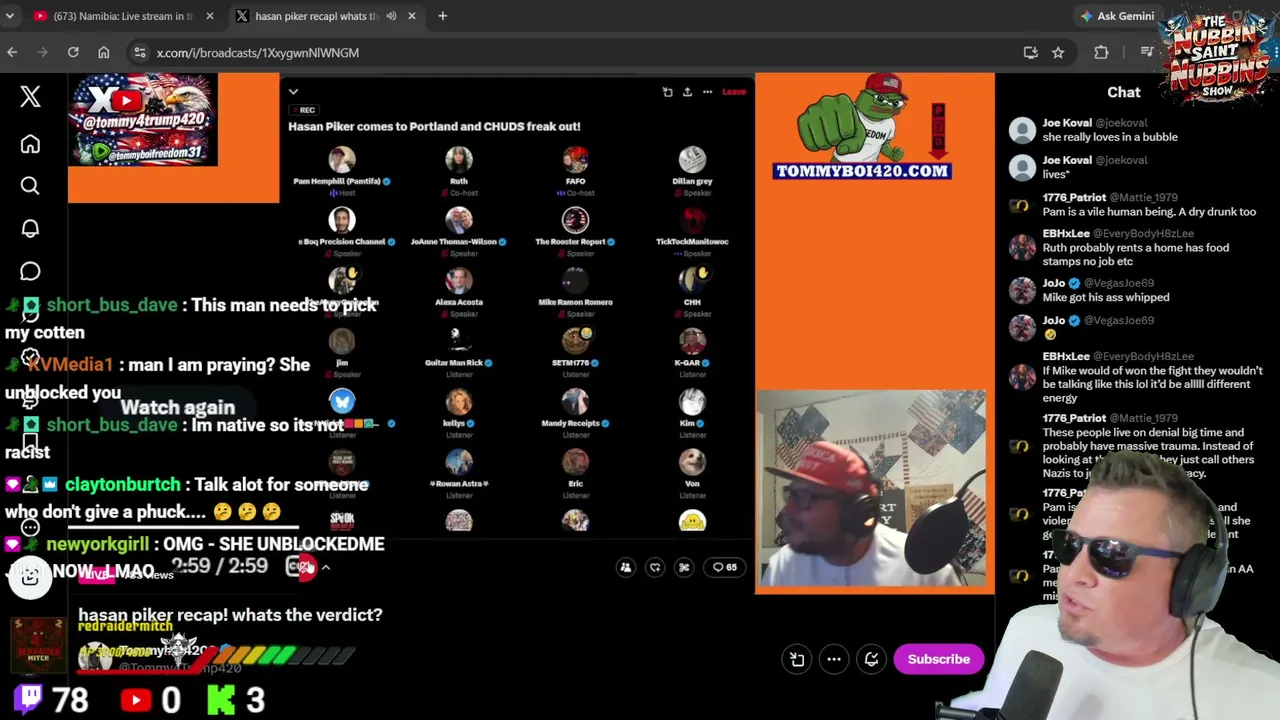Screen dimensions: 1280x720
Task: Open Search in X sidebar
Action: click(30, 186)
